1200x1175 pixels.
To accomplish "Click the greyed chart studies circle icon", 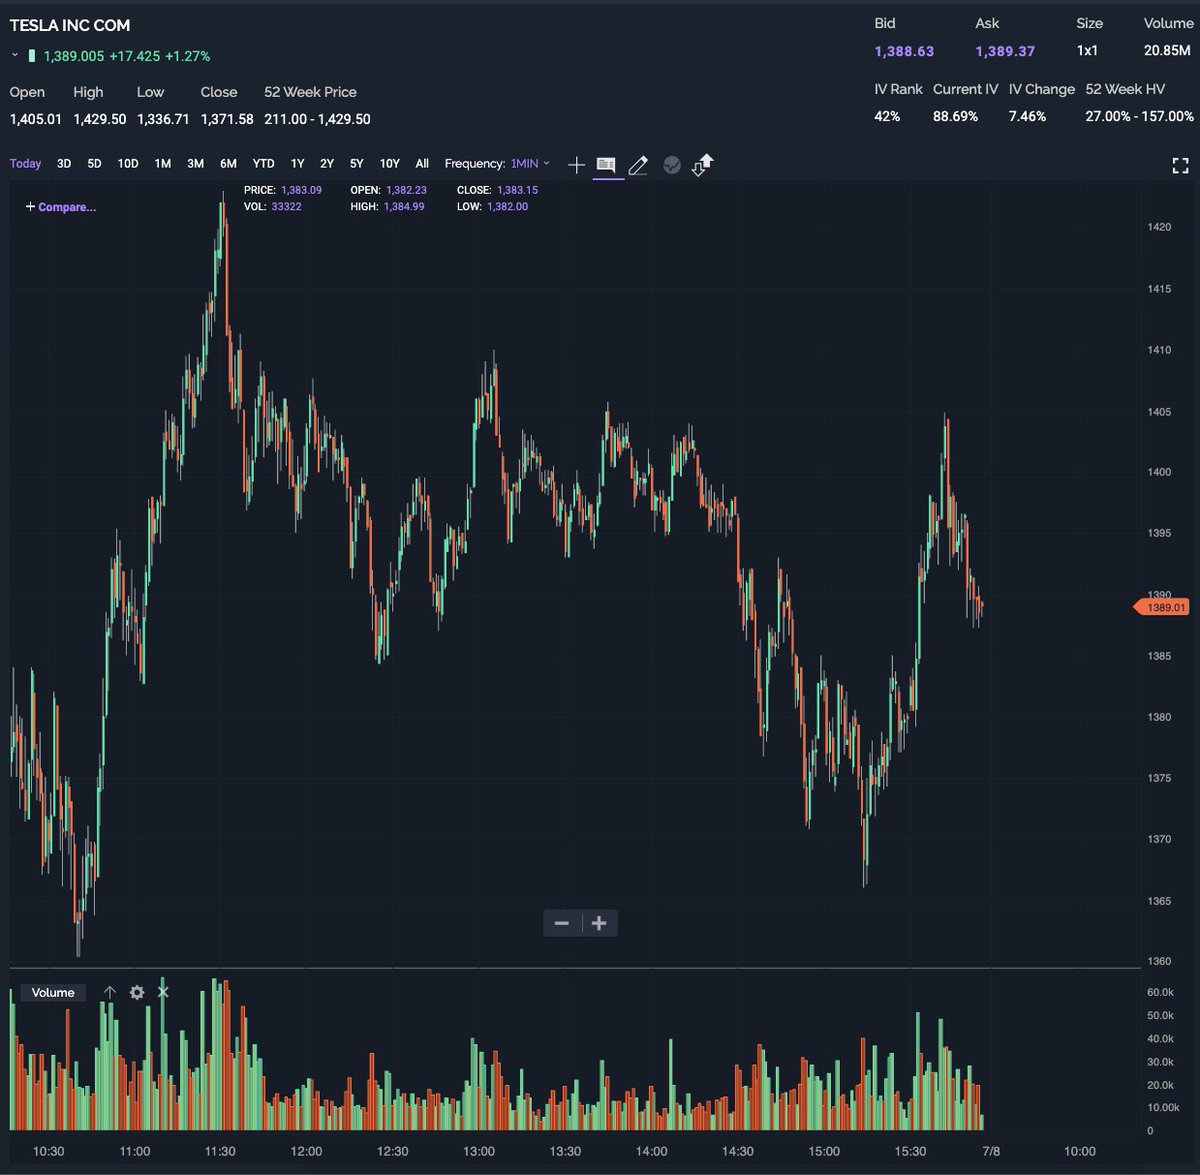I will point(672,165).
